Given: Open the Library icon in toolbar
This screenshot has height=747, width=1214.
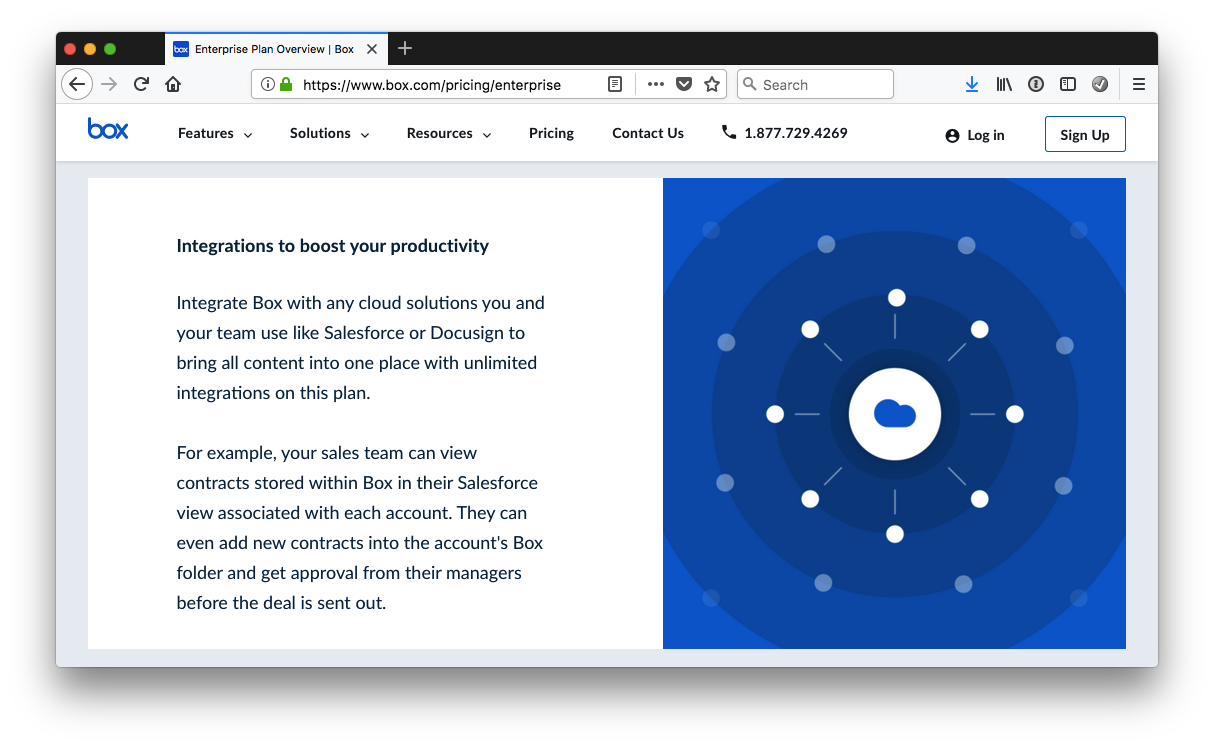Looking at the screenshot, I should [1004, 85].
